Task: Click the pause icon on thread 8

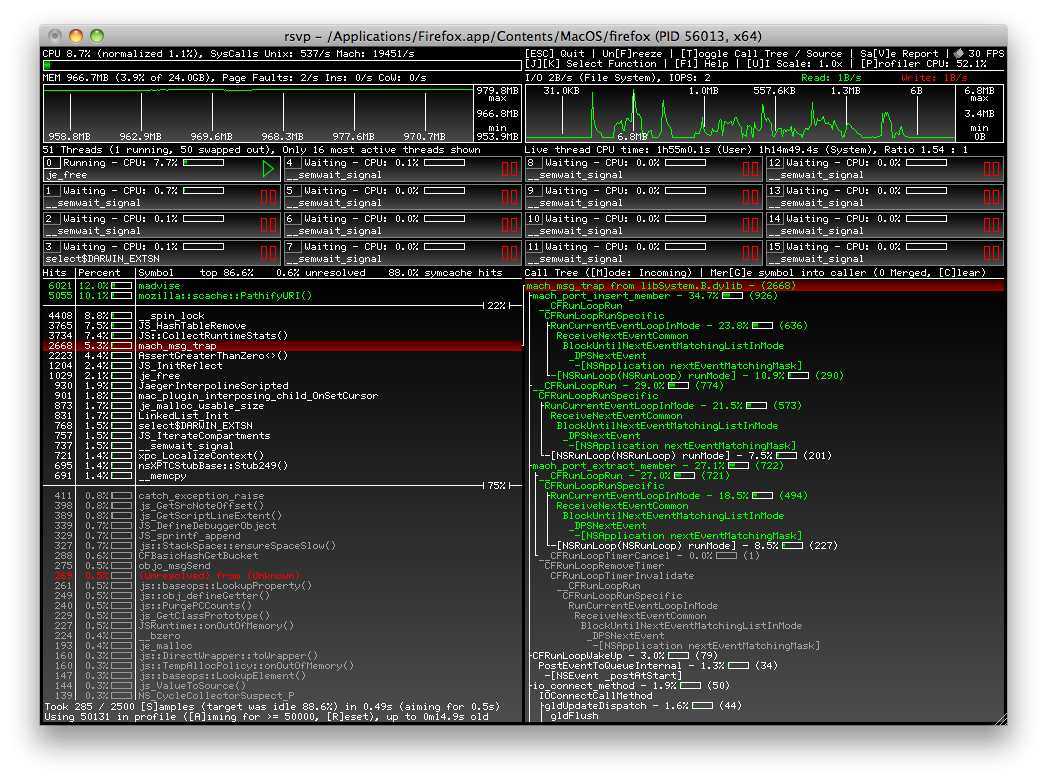Action: pyautogui.click(x=751, y=169)
